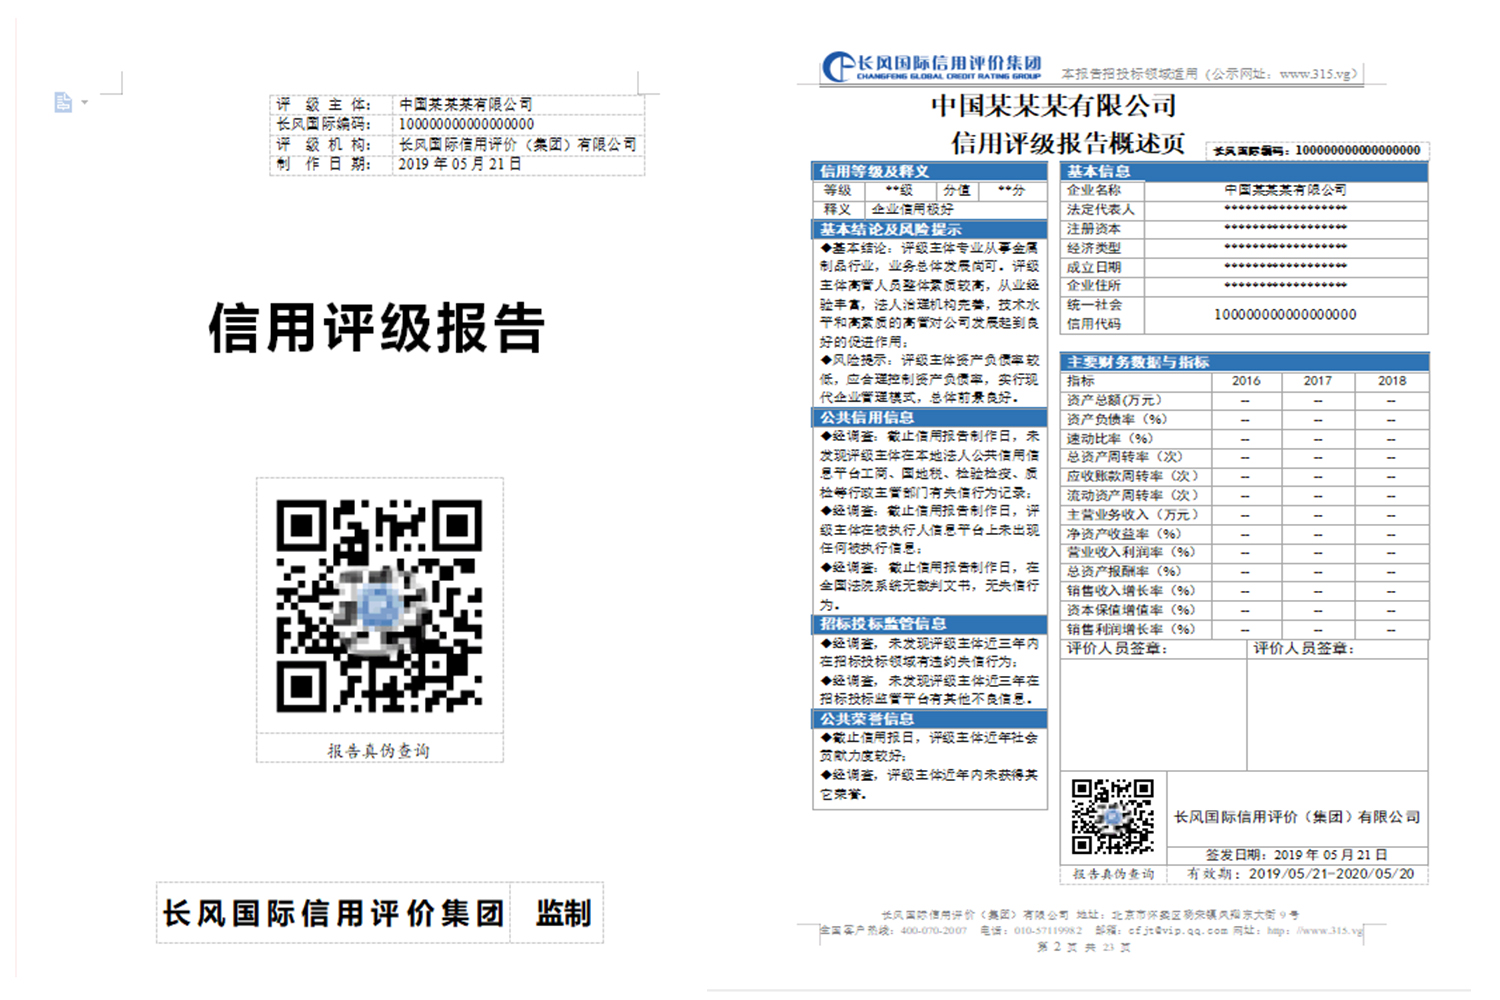This screenshot has width=1500, height=1000.
Task: Click the 注册资本 row label
Action: click(1094, 229)
